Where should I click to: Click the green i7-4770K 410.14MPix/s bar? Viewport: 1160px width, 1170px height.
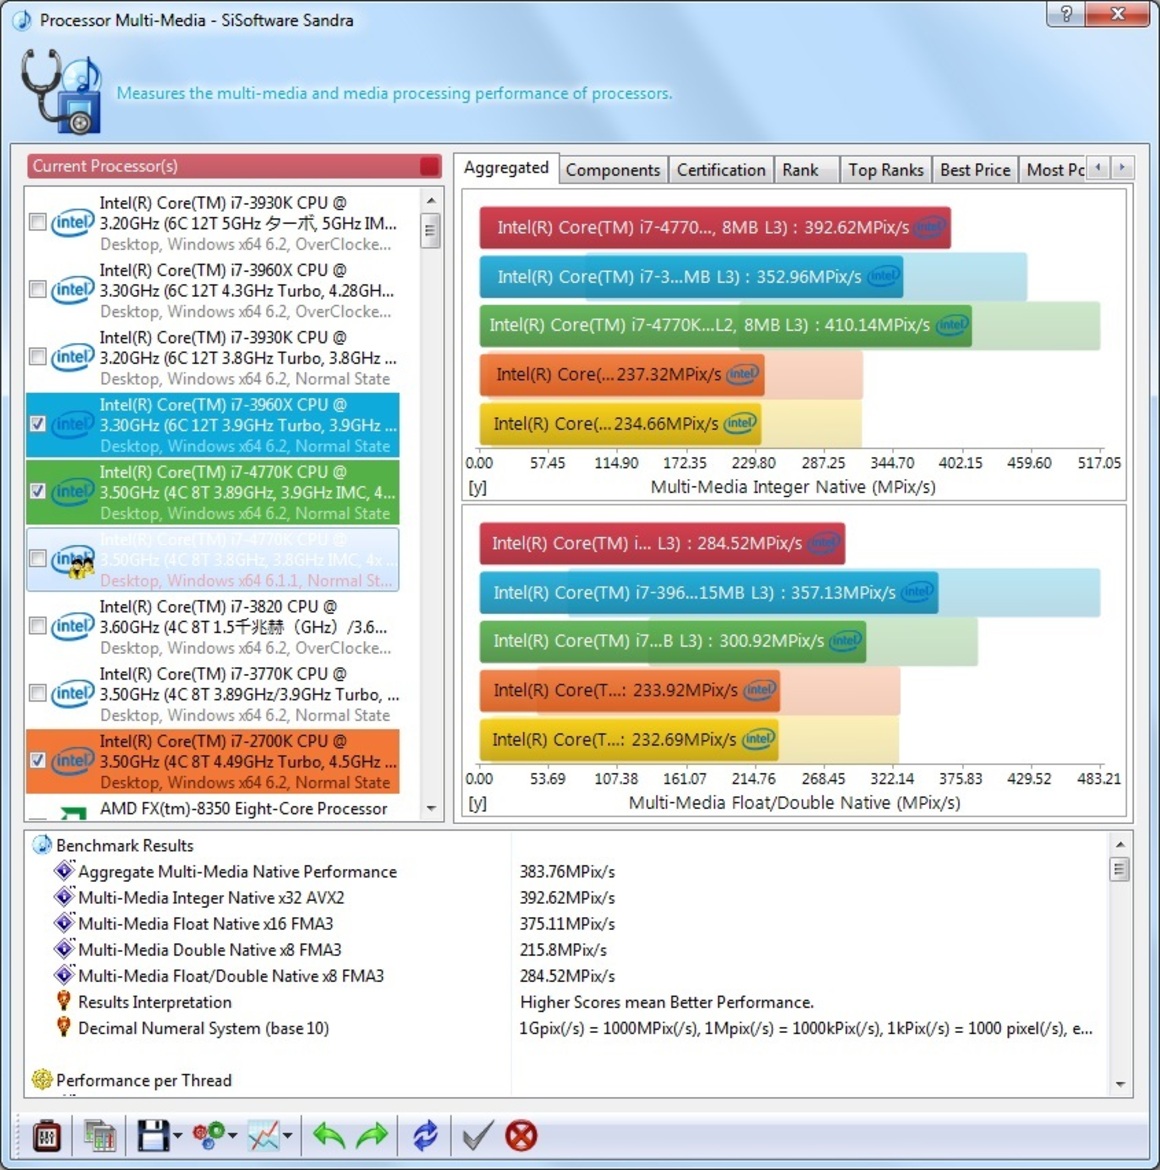pos(725,325)
